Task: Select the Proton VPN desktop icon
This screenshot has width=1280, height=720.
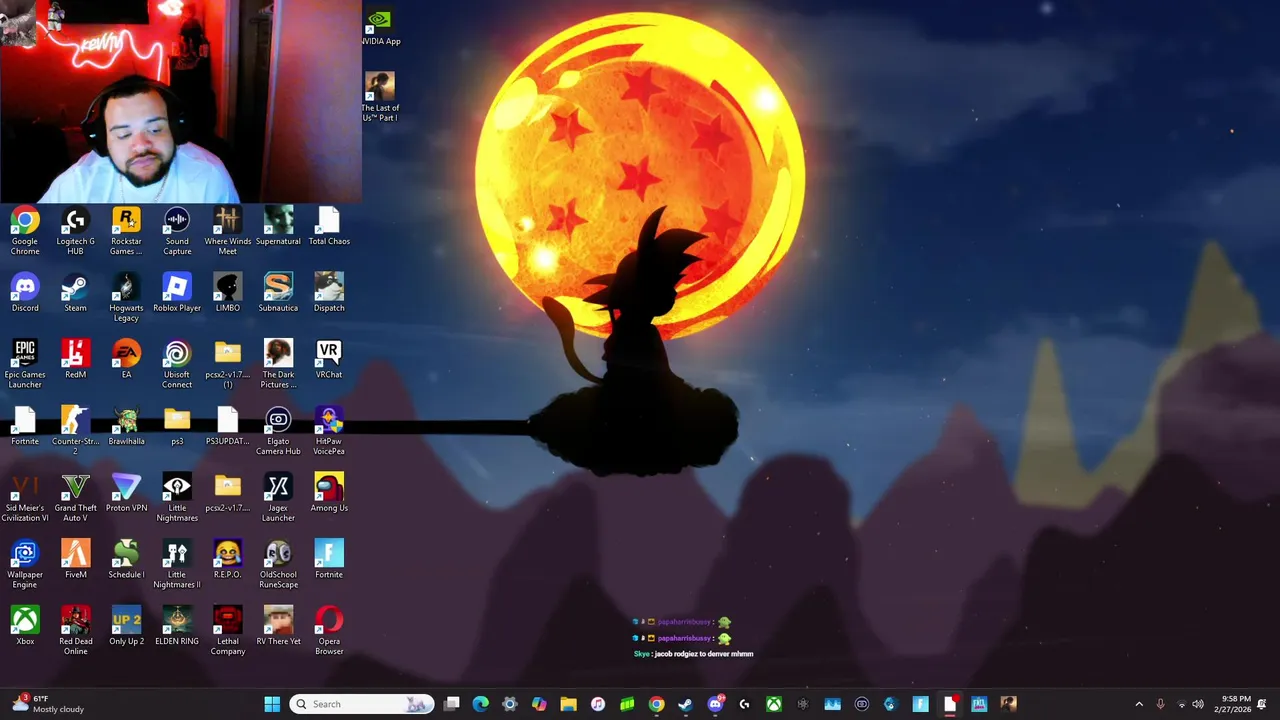Action: (126, 494)
